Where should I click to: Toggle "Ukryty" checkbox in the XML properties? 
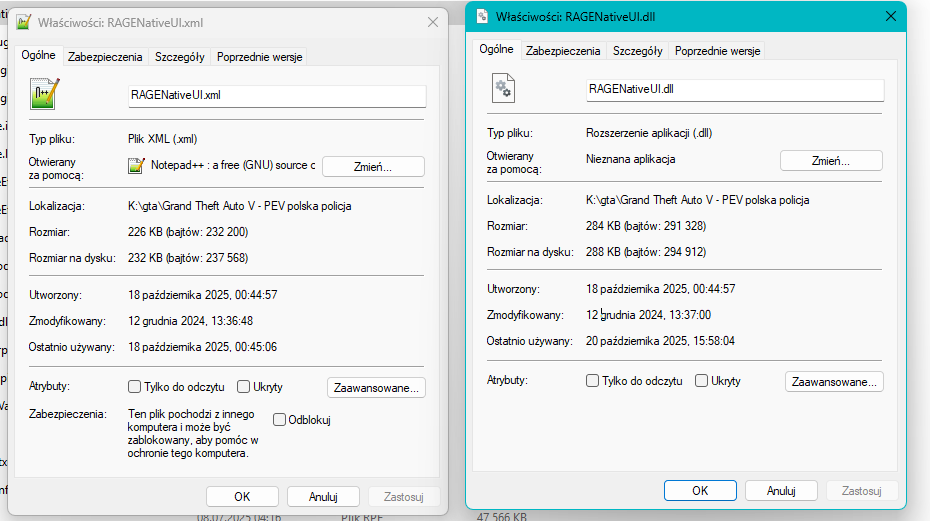point(243,386)
